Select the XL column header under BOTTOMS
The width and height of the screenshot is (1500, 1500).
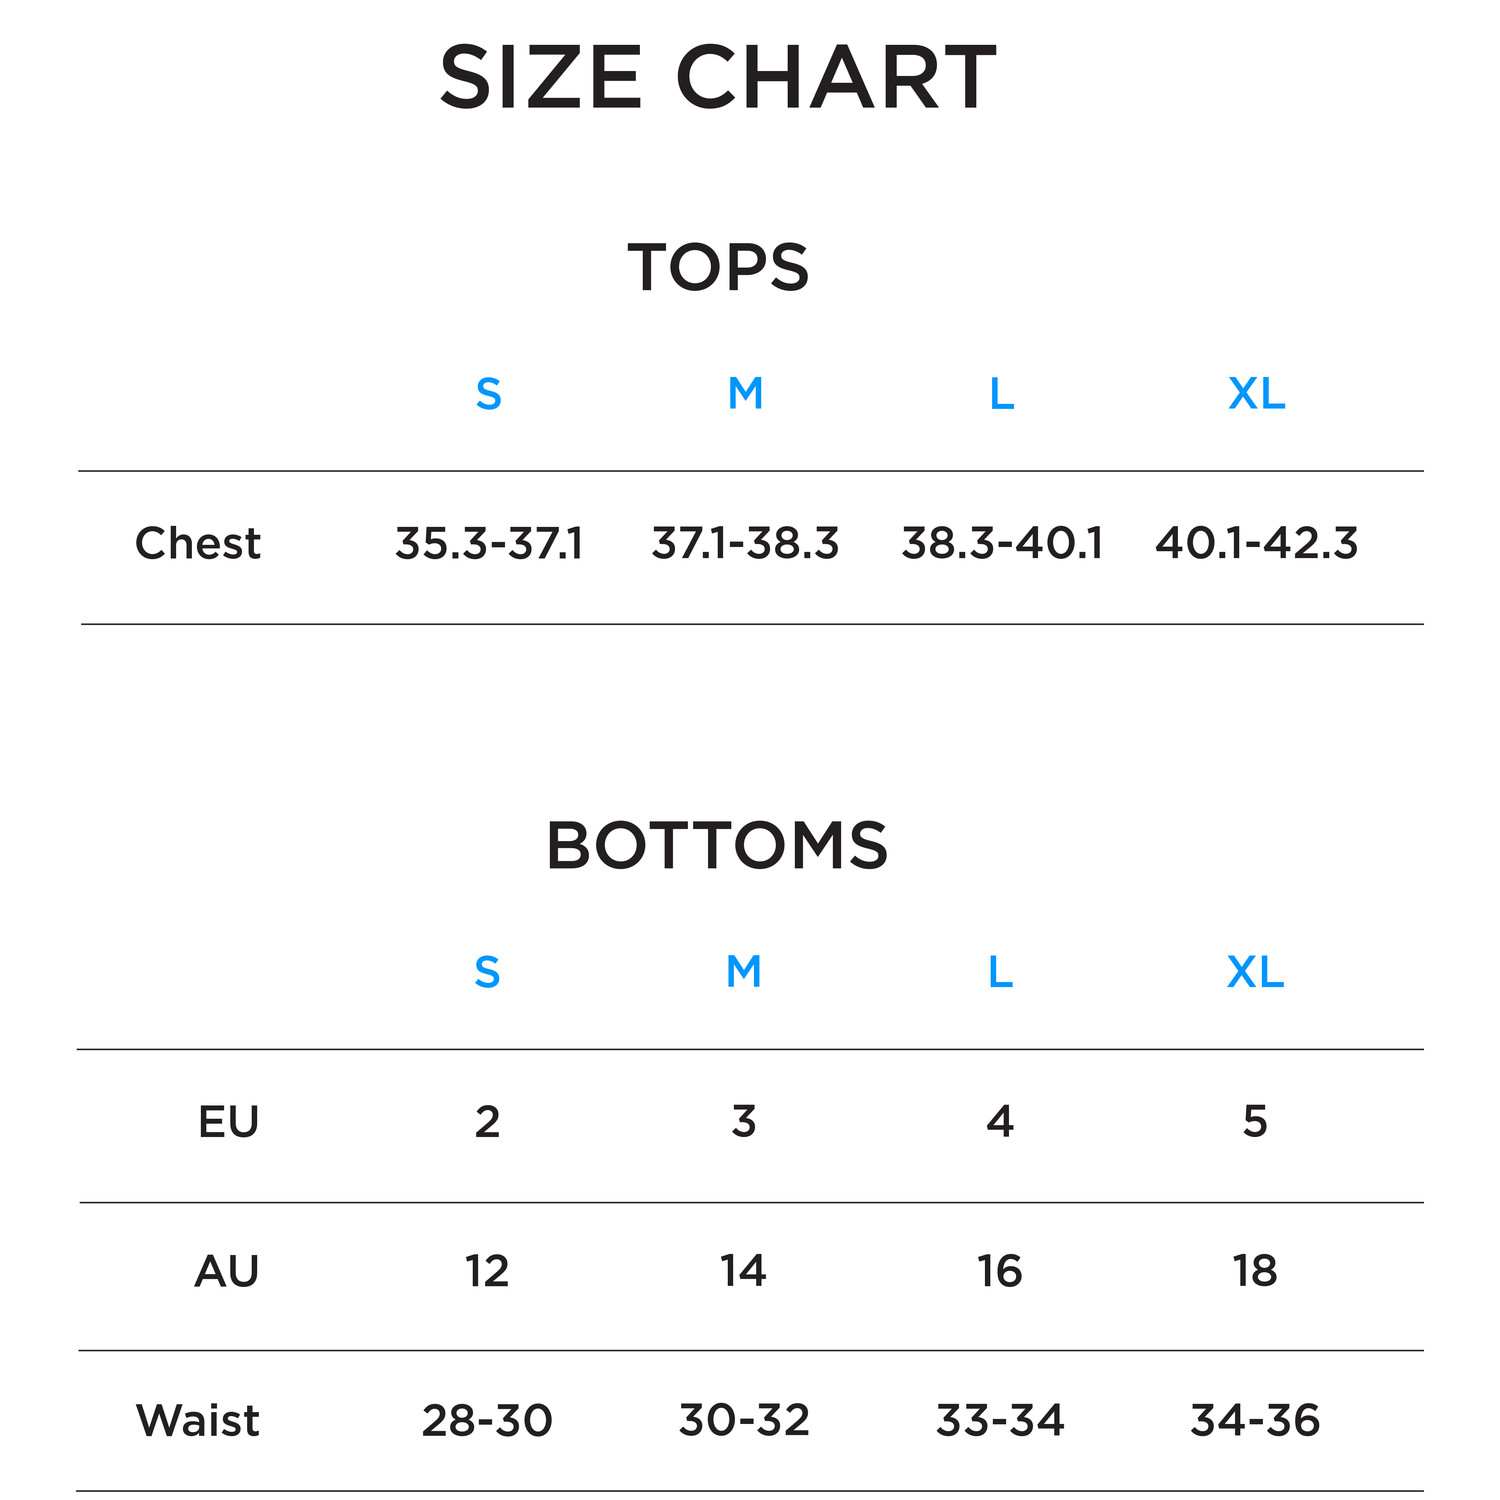[1255, 972]
